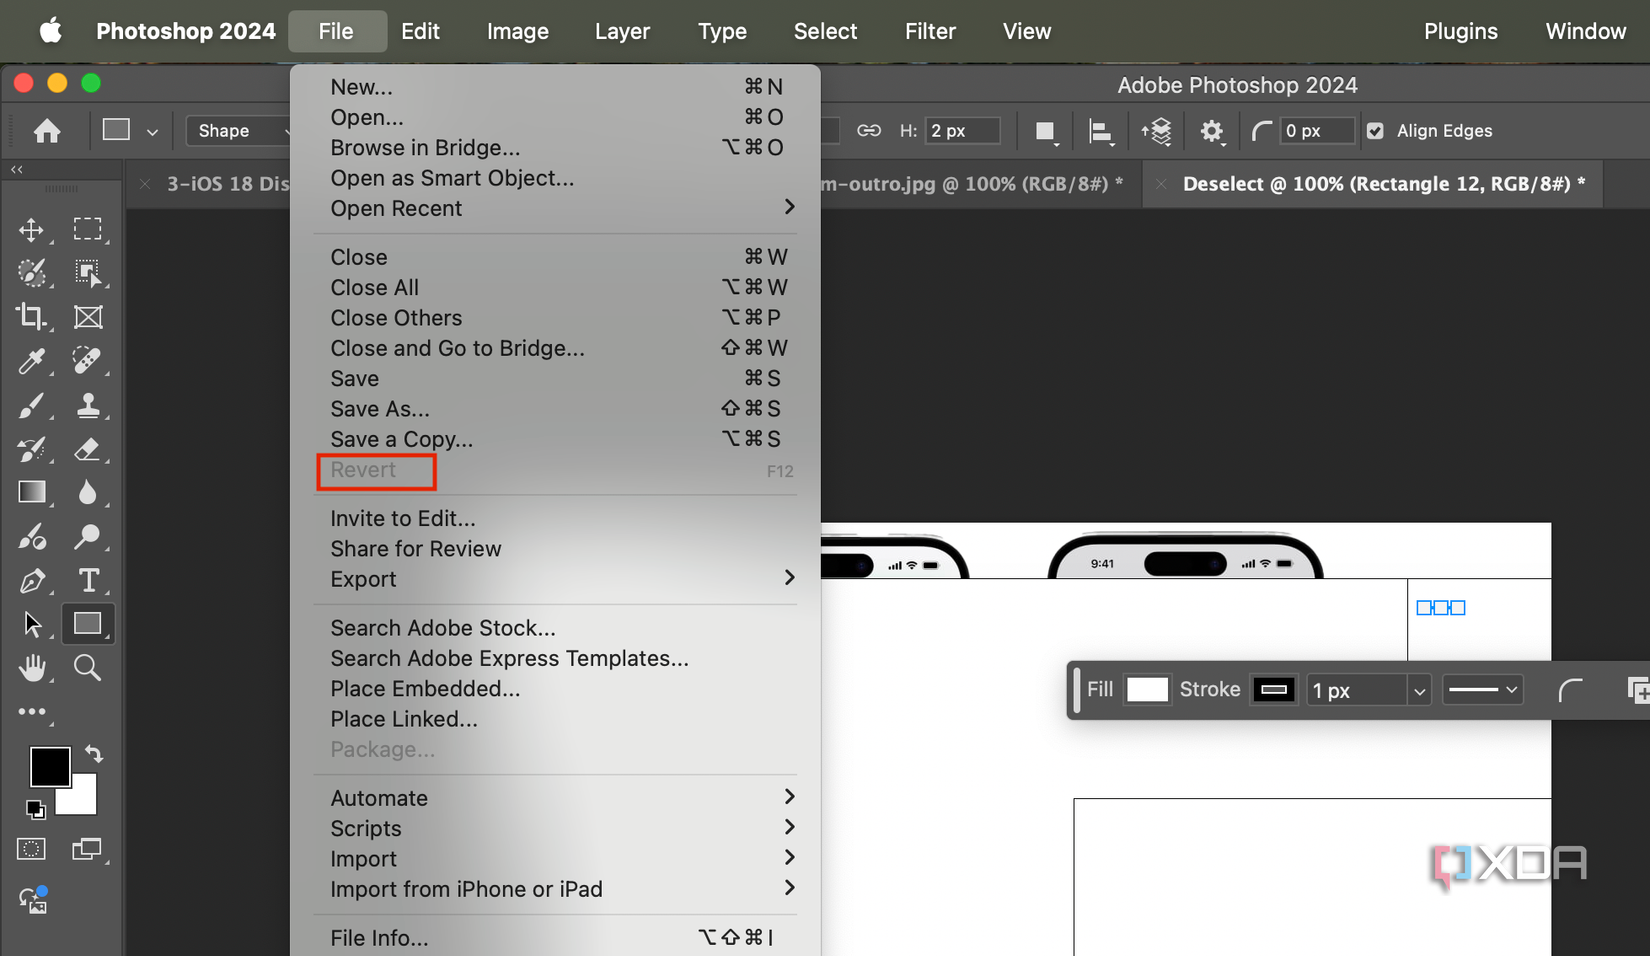Toggle the screen mode icon

[x=87, y=847]
